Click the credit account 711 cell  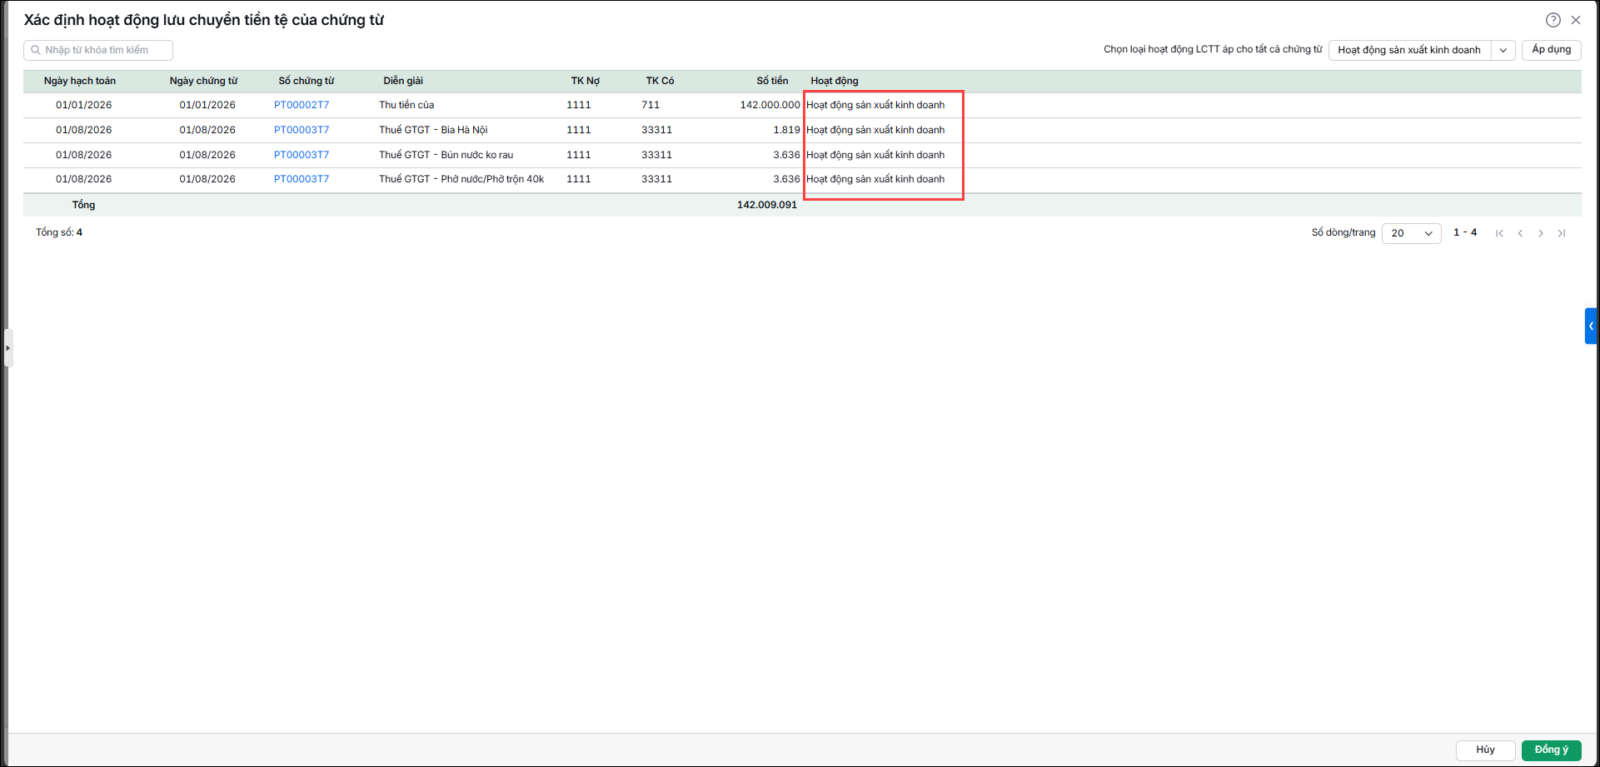pyautogui.click(x=651, y=105)
